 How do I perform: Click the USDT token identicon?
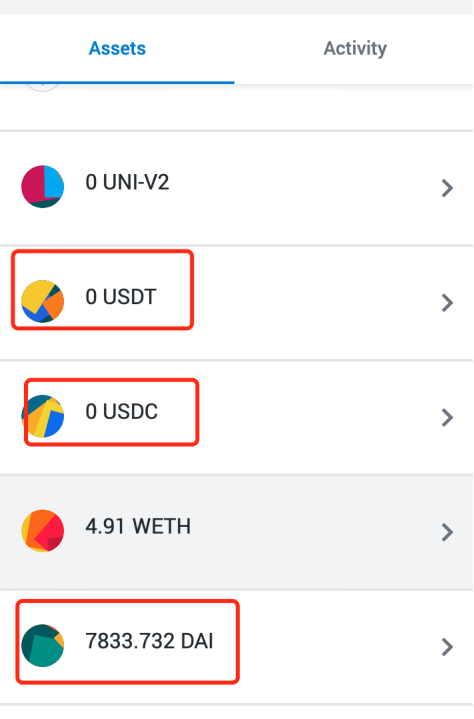point(43,301)
